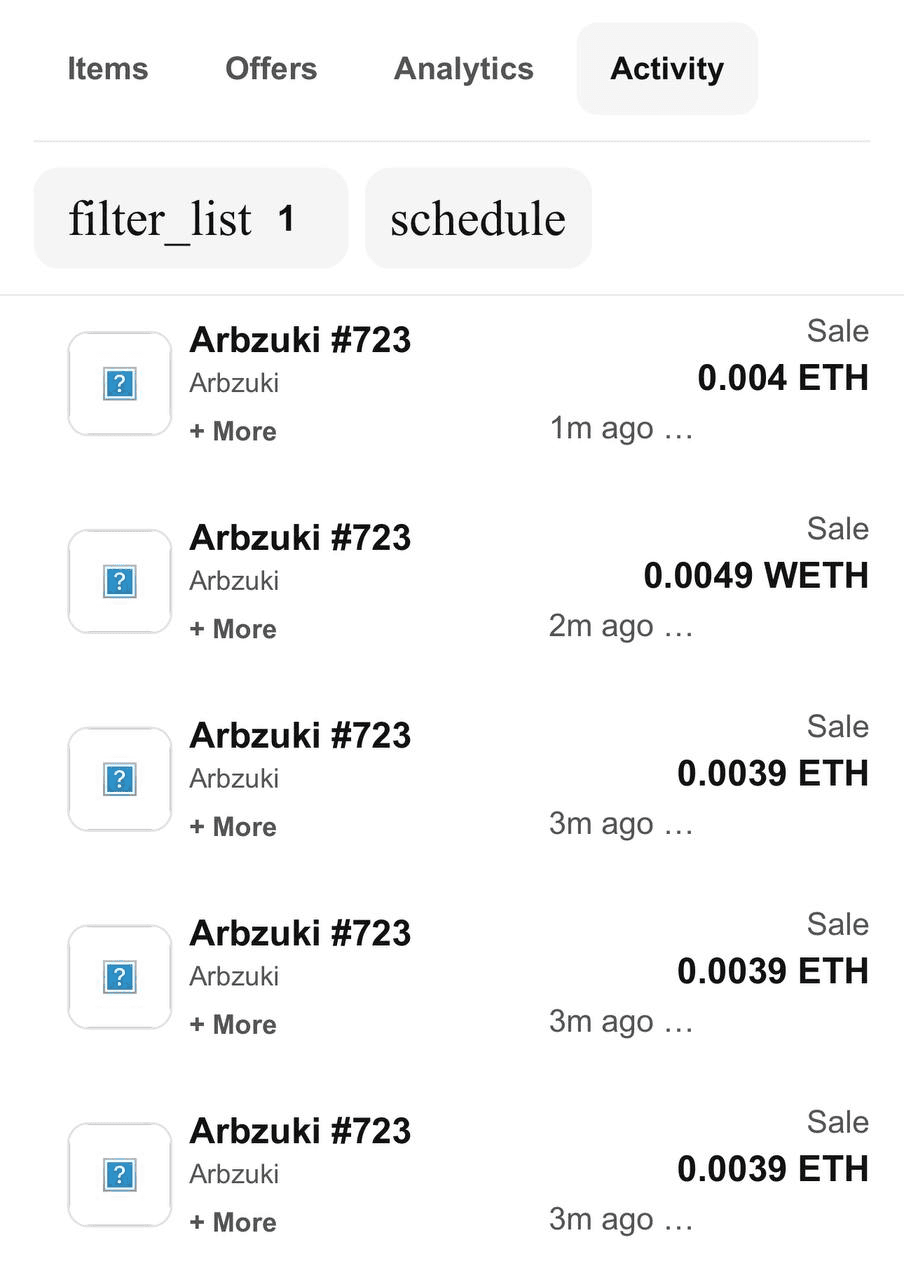904x1280 pixels.
Task: Switch to the Offers tab
Action: [x=271, y=69]
